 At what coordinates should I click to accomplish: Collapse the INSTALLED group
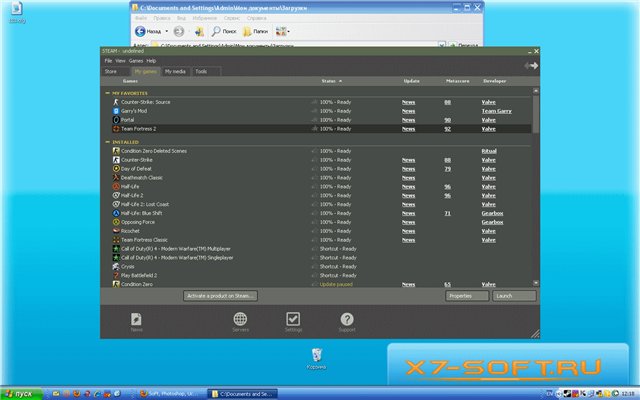click(x=108, y=142)
